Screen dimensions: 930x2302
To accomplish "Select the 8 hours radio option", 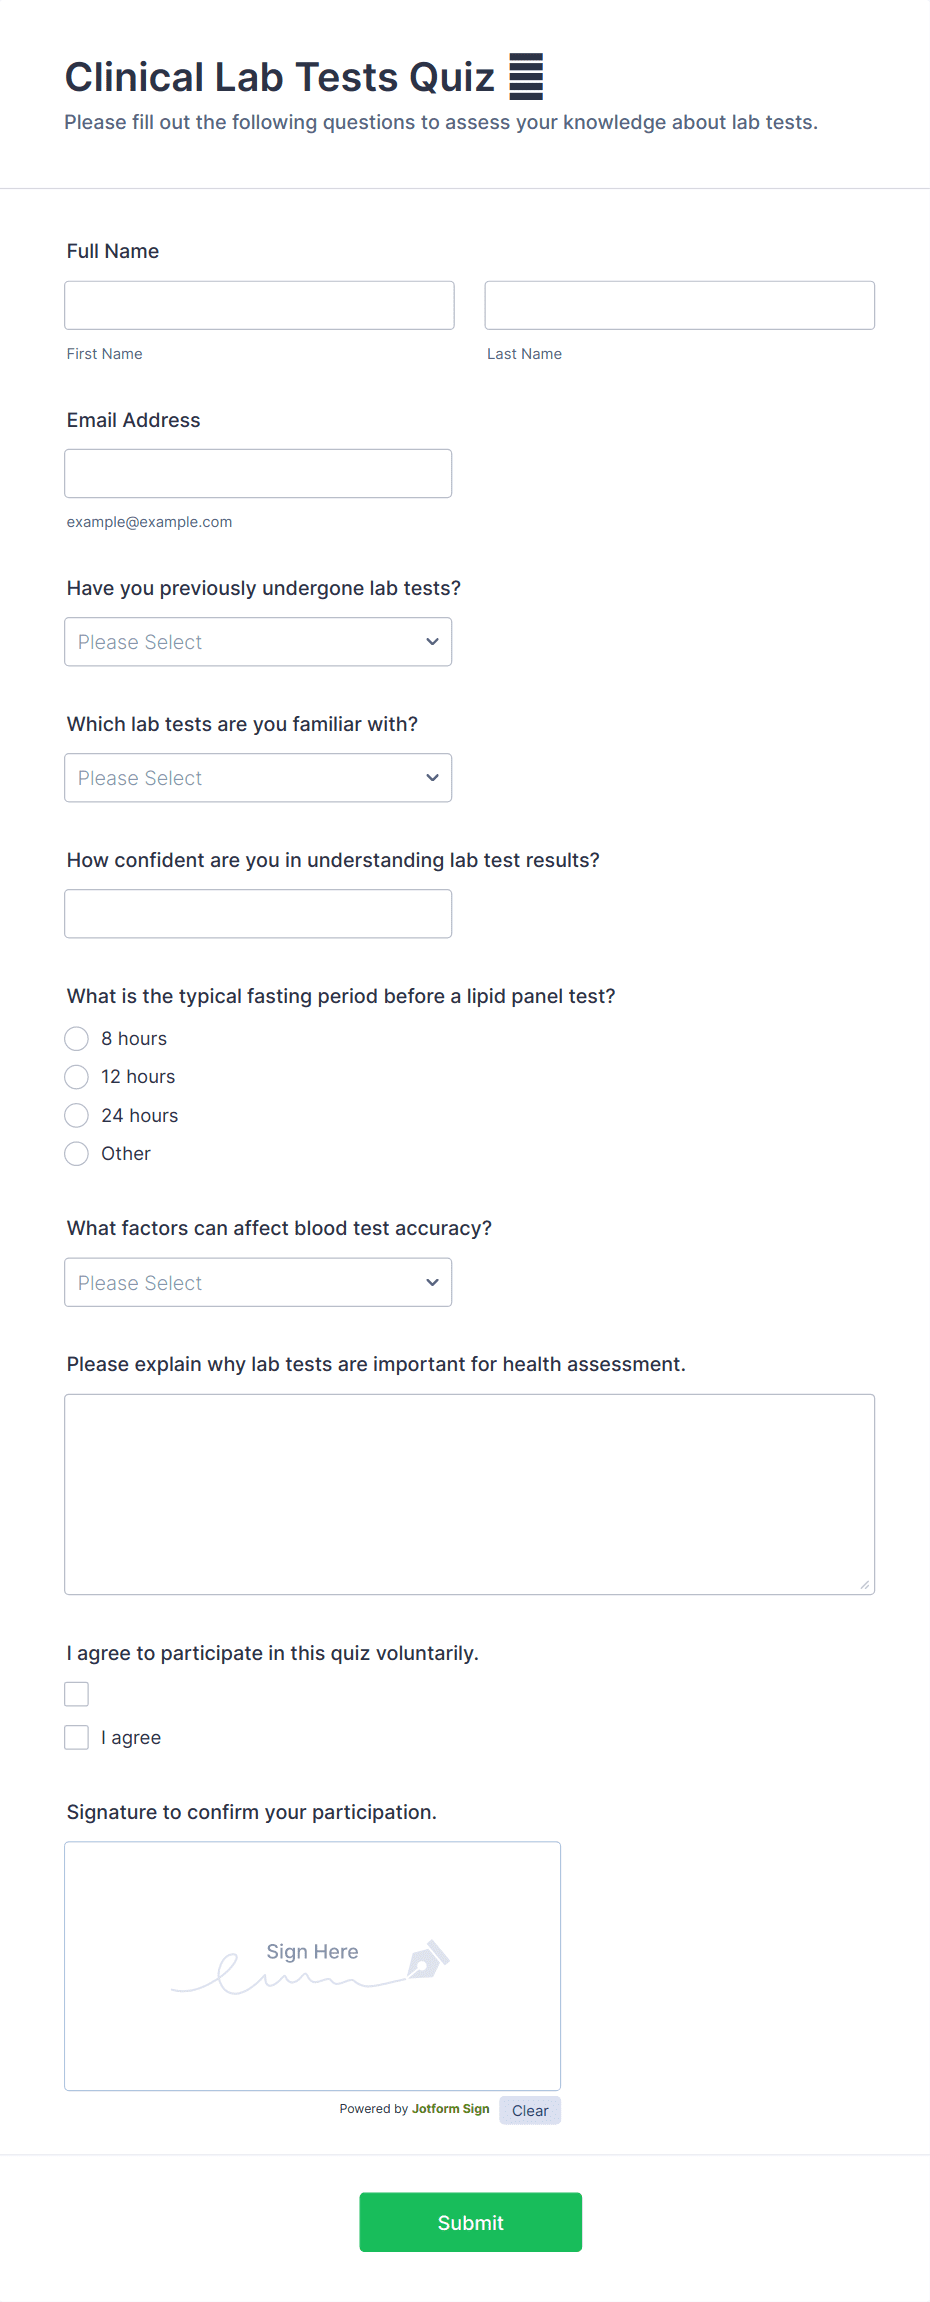I will [77, 1039].
